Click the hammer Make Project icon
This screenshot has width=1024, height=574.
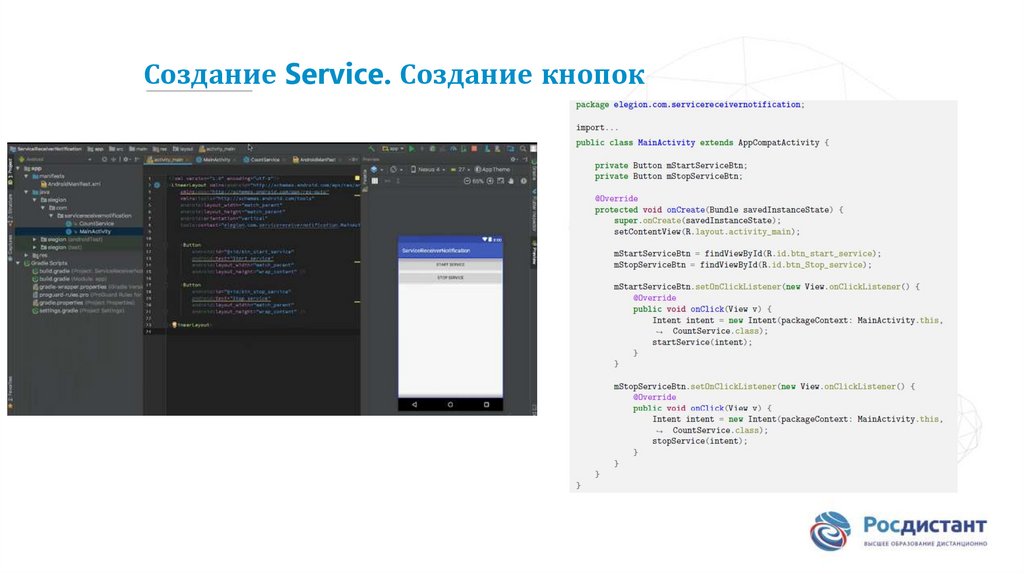[x=371, y=149]
